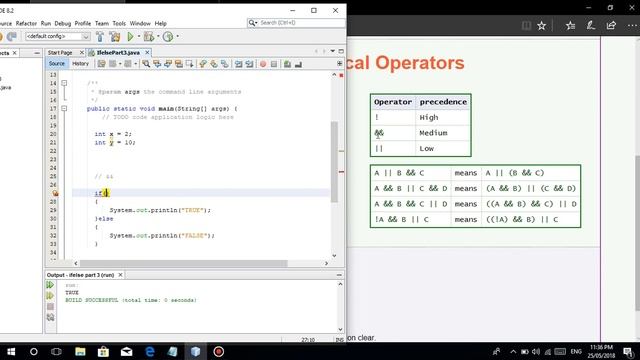Viewport: 640px width, 360px height.
Task: Close the Output ifelse part 3 tab
Action: pos(120,275)
